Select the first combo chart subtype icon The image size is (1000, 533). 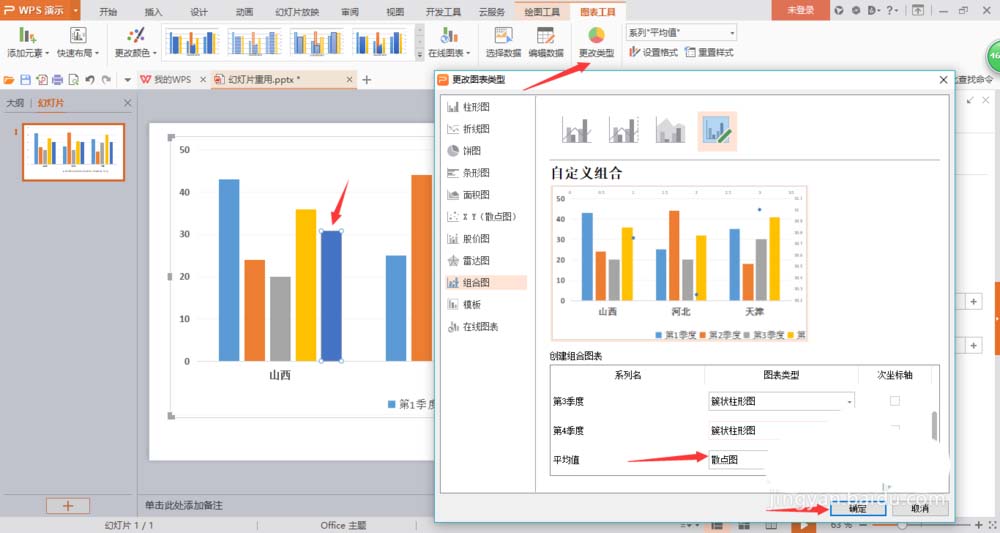tap(577, 130)
